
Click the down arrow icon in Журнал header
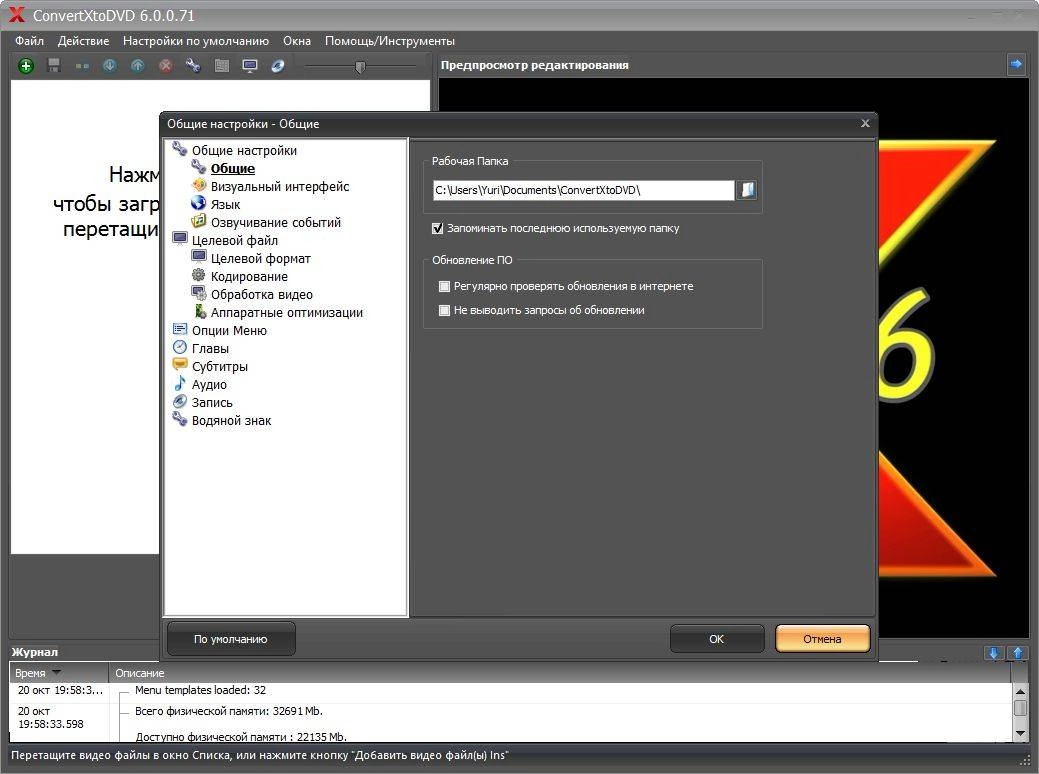tap(993, 653)
